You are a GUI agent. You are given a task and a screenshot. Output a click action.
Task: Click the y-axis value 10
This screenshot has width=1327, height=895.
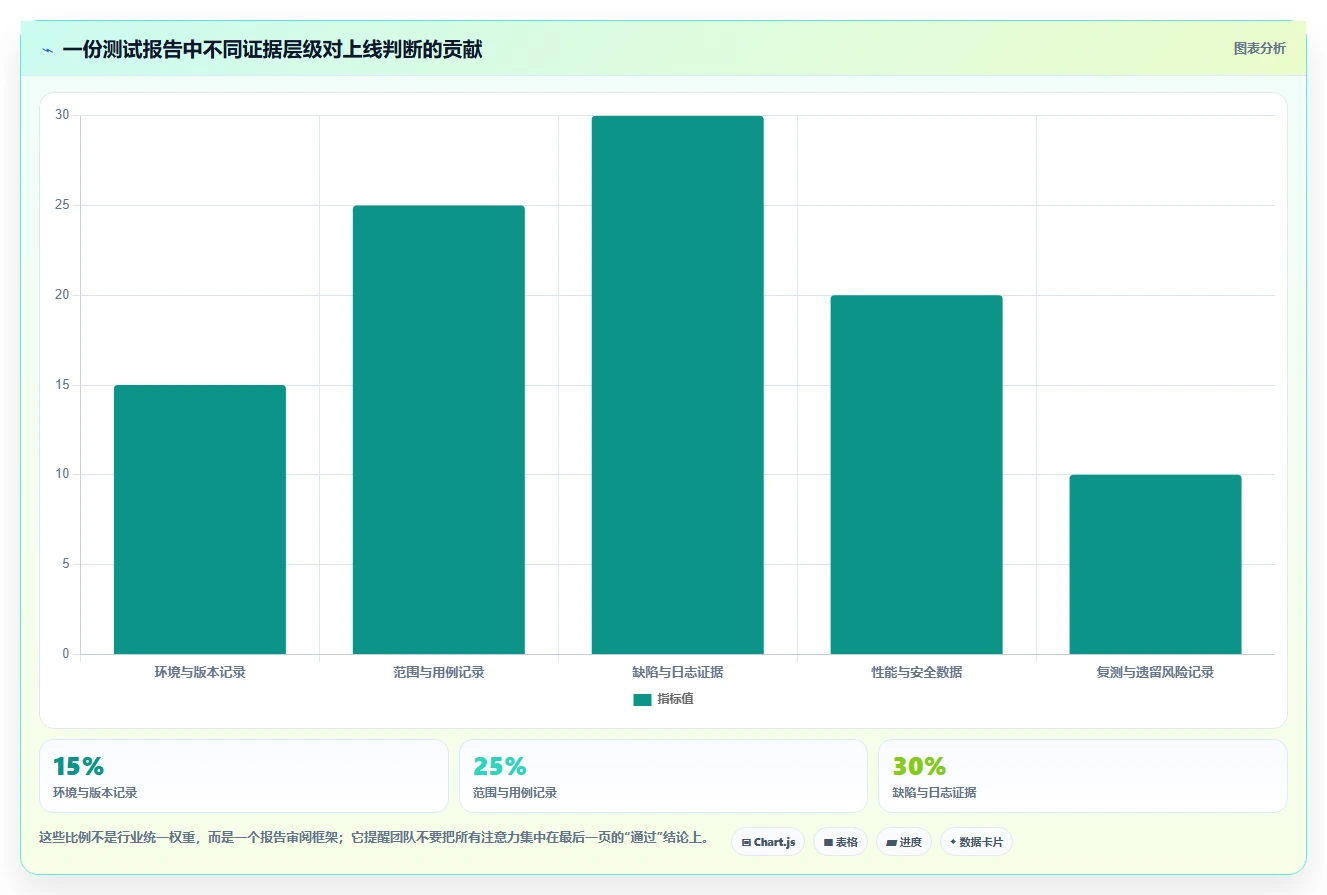point(63,474)
